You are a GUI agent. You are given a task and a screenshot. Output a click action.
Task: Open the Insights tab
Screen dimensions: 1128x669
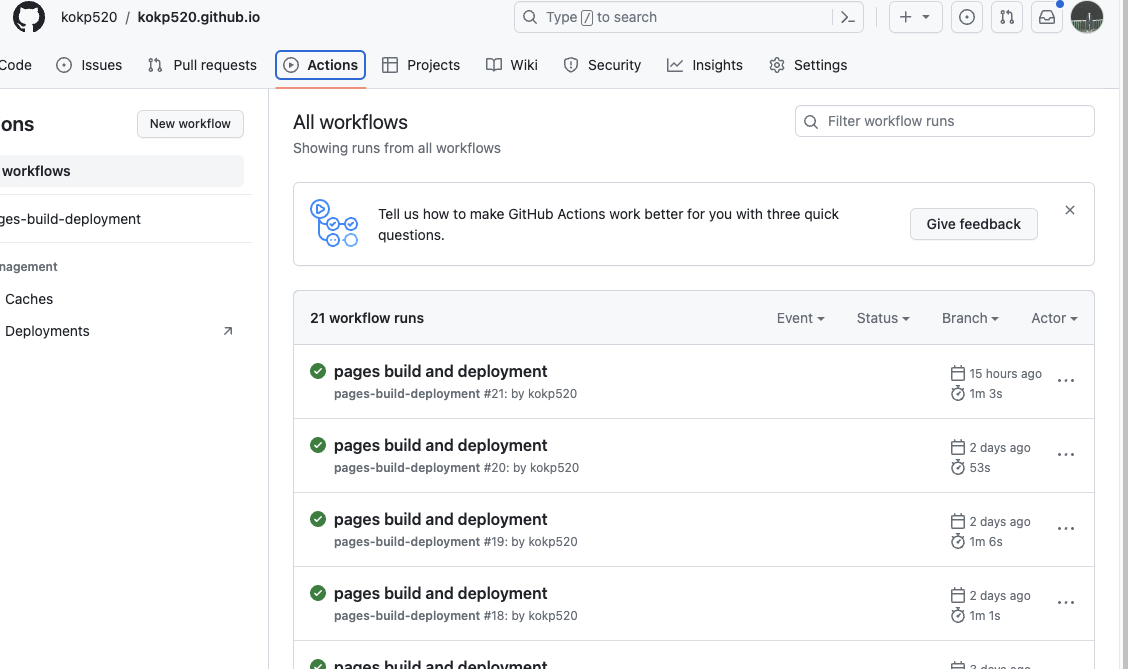(705, 65)
